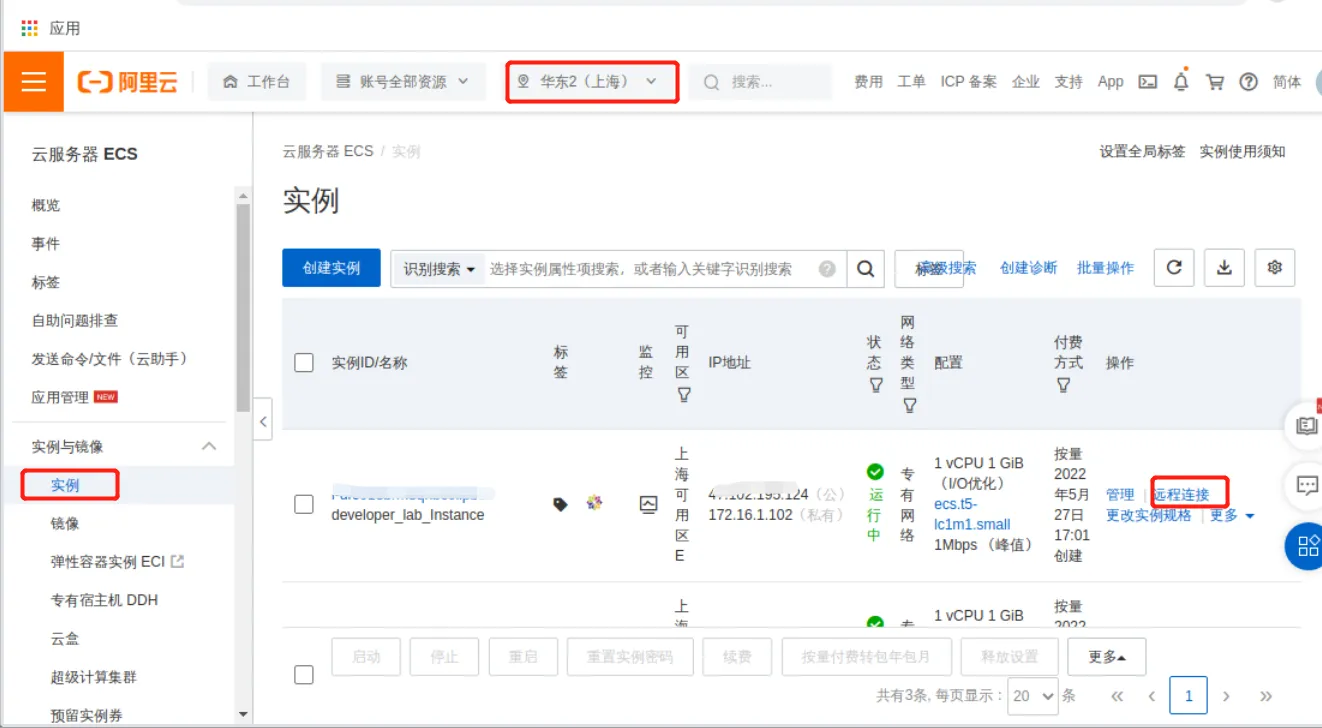Viewport: 1322px width, 728px height.
Task: Go to next page arrow
Action: tap(1226, 696)
